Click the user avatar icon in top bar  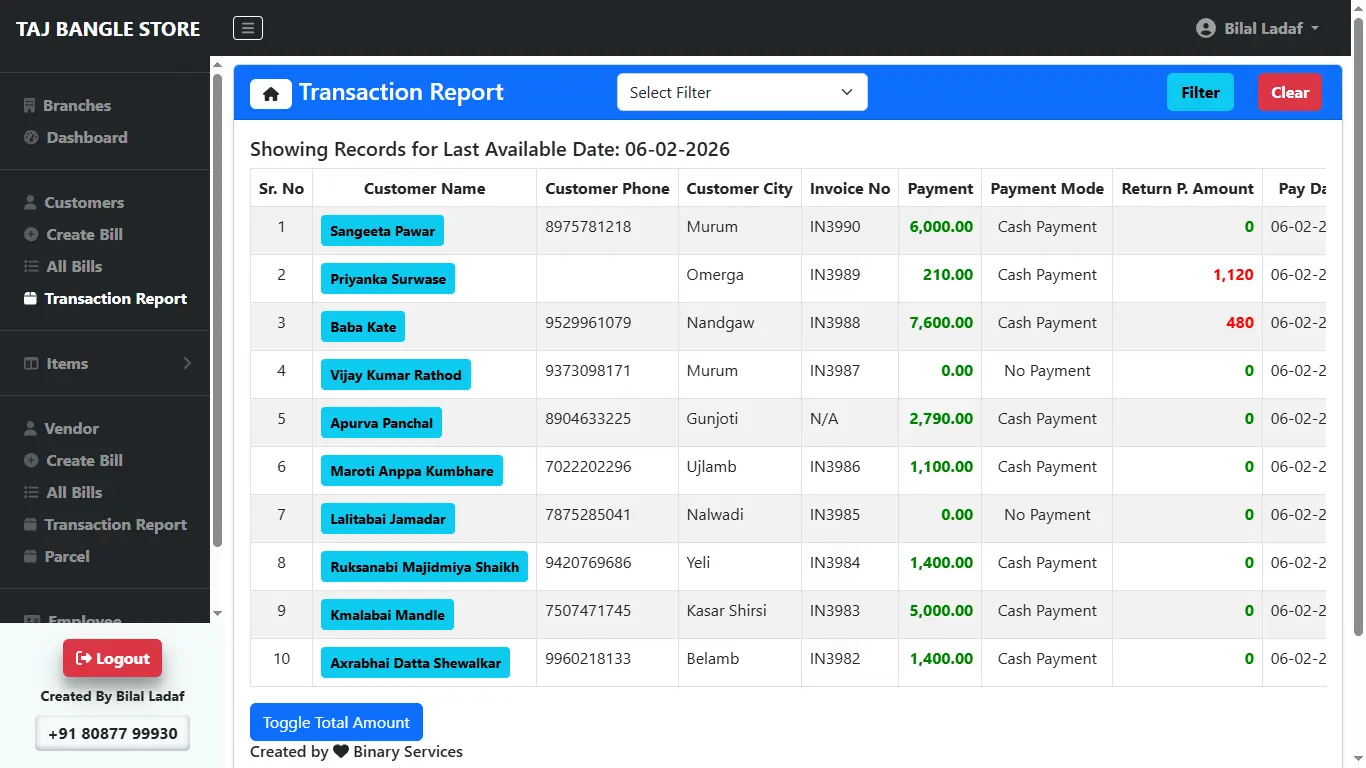click(1206, 28)
